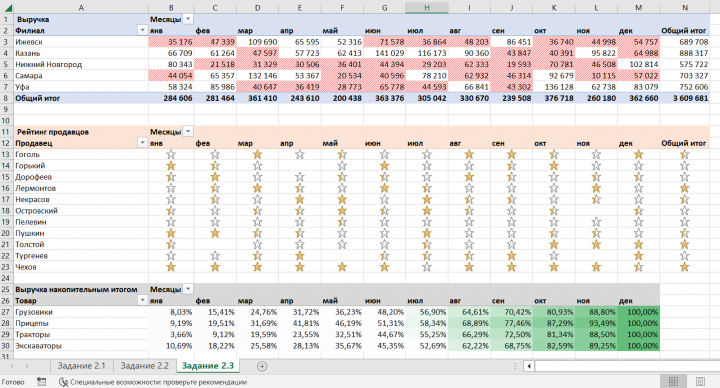
Task: Select январь total 284 606
Action: pos(171,98)
